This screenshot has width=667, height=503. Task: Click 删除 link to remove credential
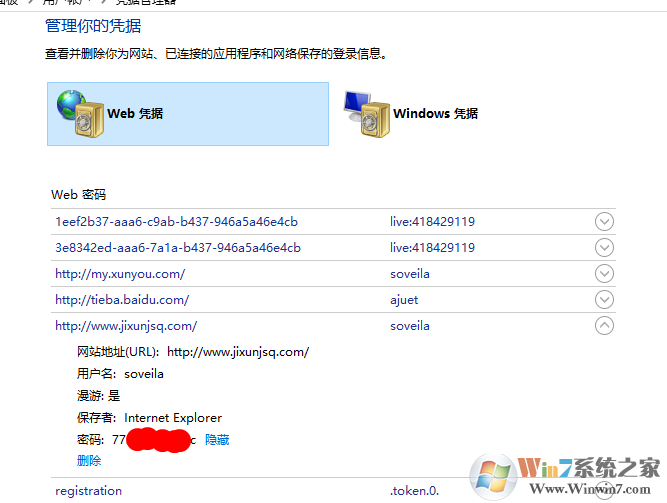89,460
